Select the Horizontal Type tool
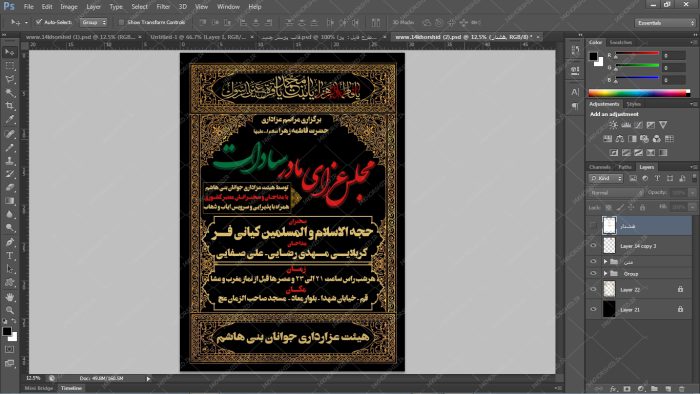The height and width of the screenshot is (394, 700). [9, 256]
